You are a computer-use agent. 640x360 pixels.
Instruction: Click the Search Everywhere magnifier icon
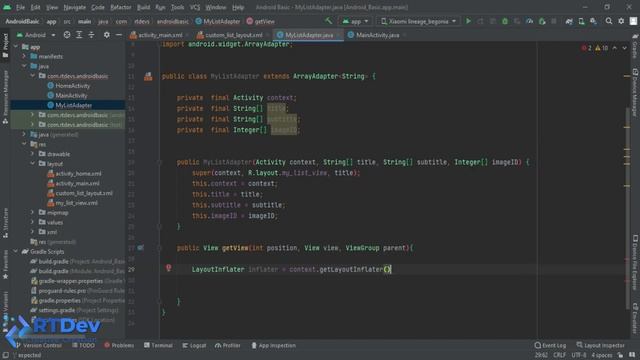coord(609,21)
